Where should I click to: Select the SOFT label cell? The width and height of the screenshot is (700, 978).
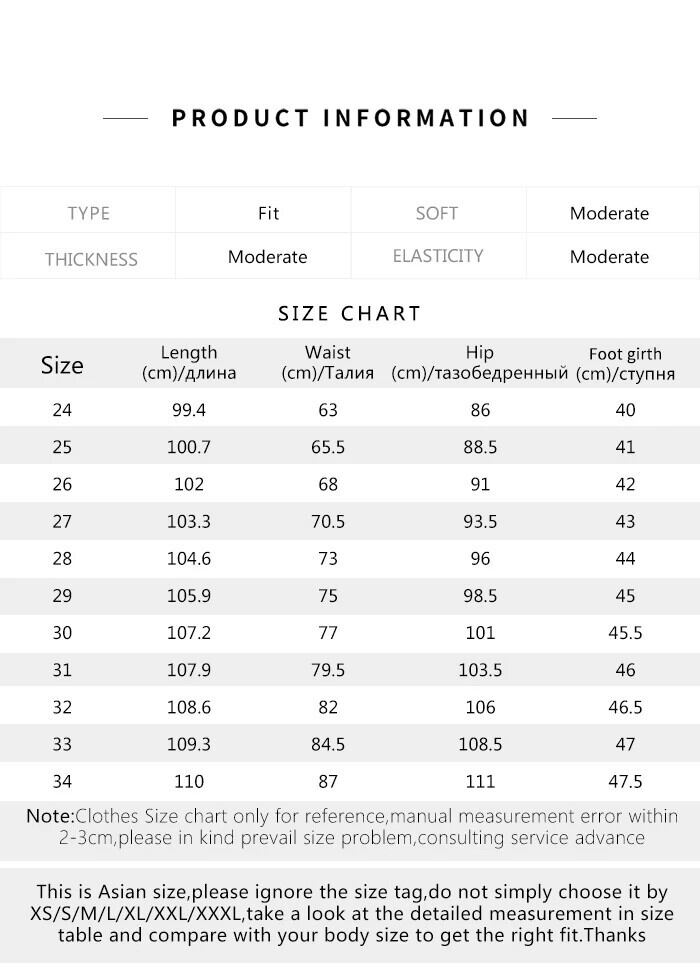[x=437, y=213]
